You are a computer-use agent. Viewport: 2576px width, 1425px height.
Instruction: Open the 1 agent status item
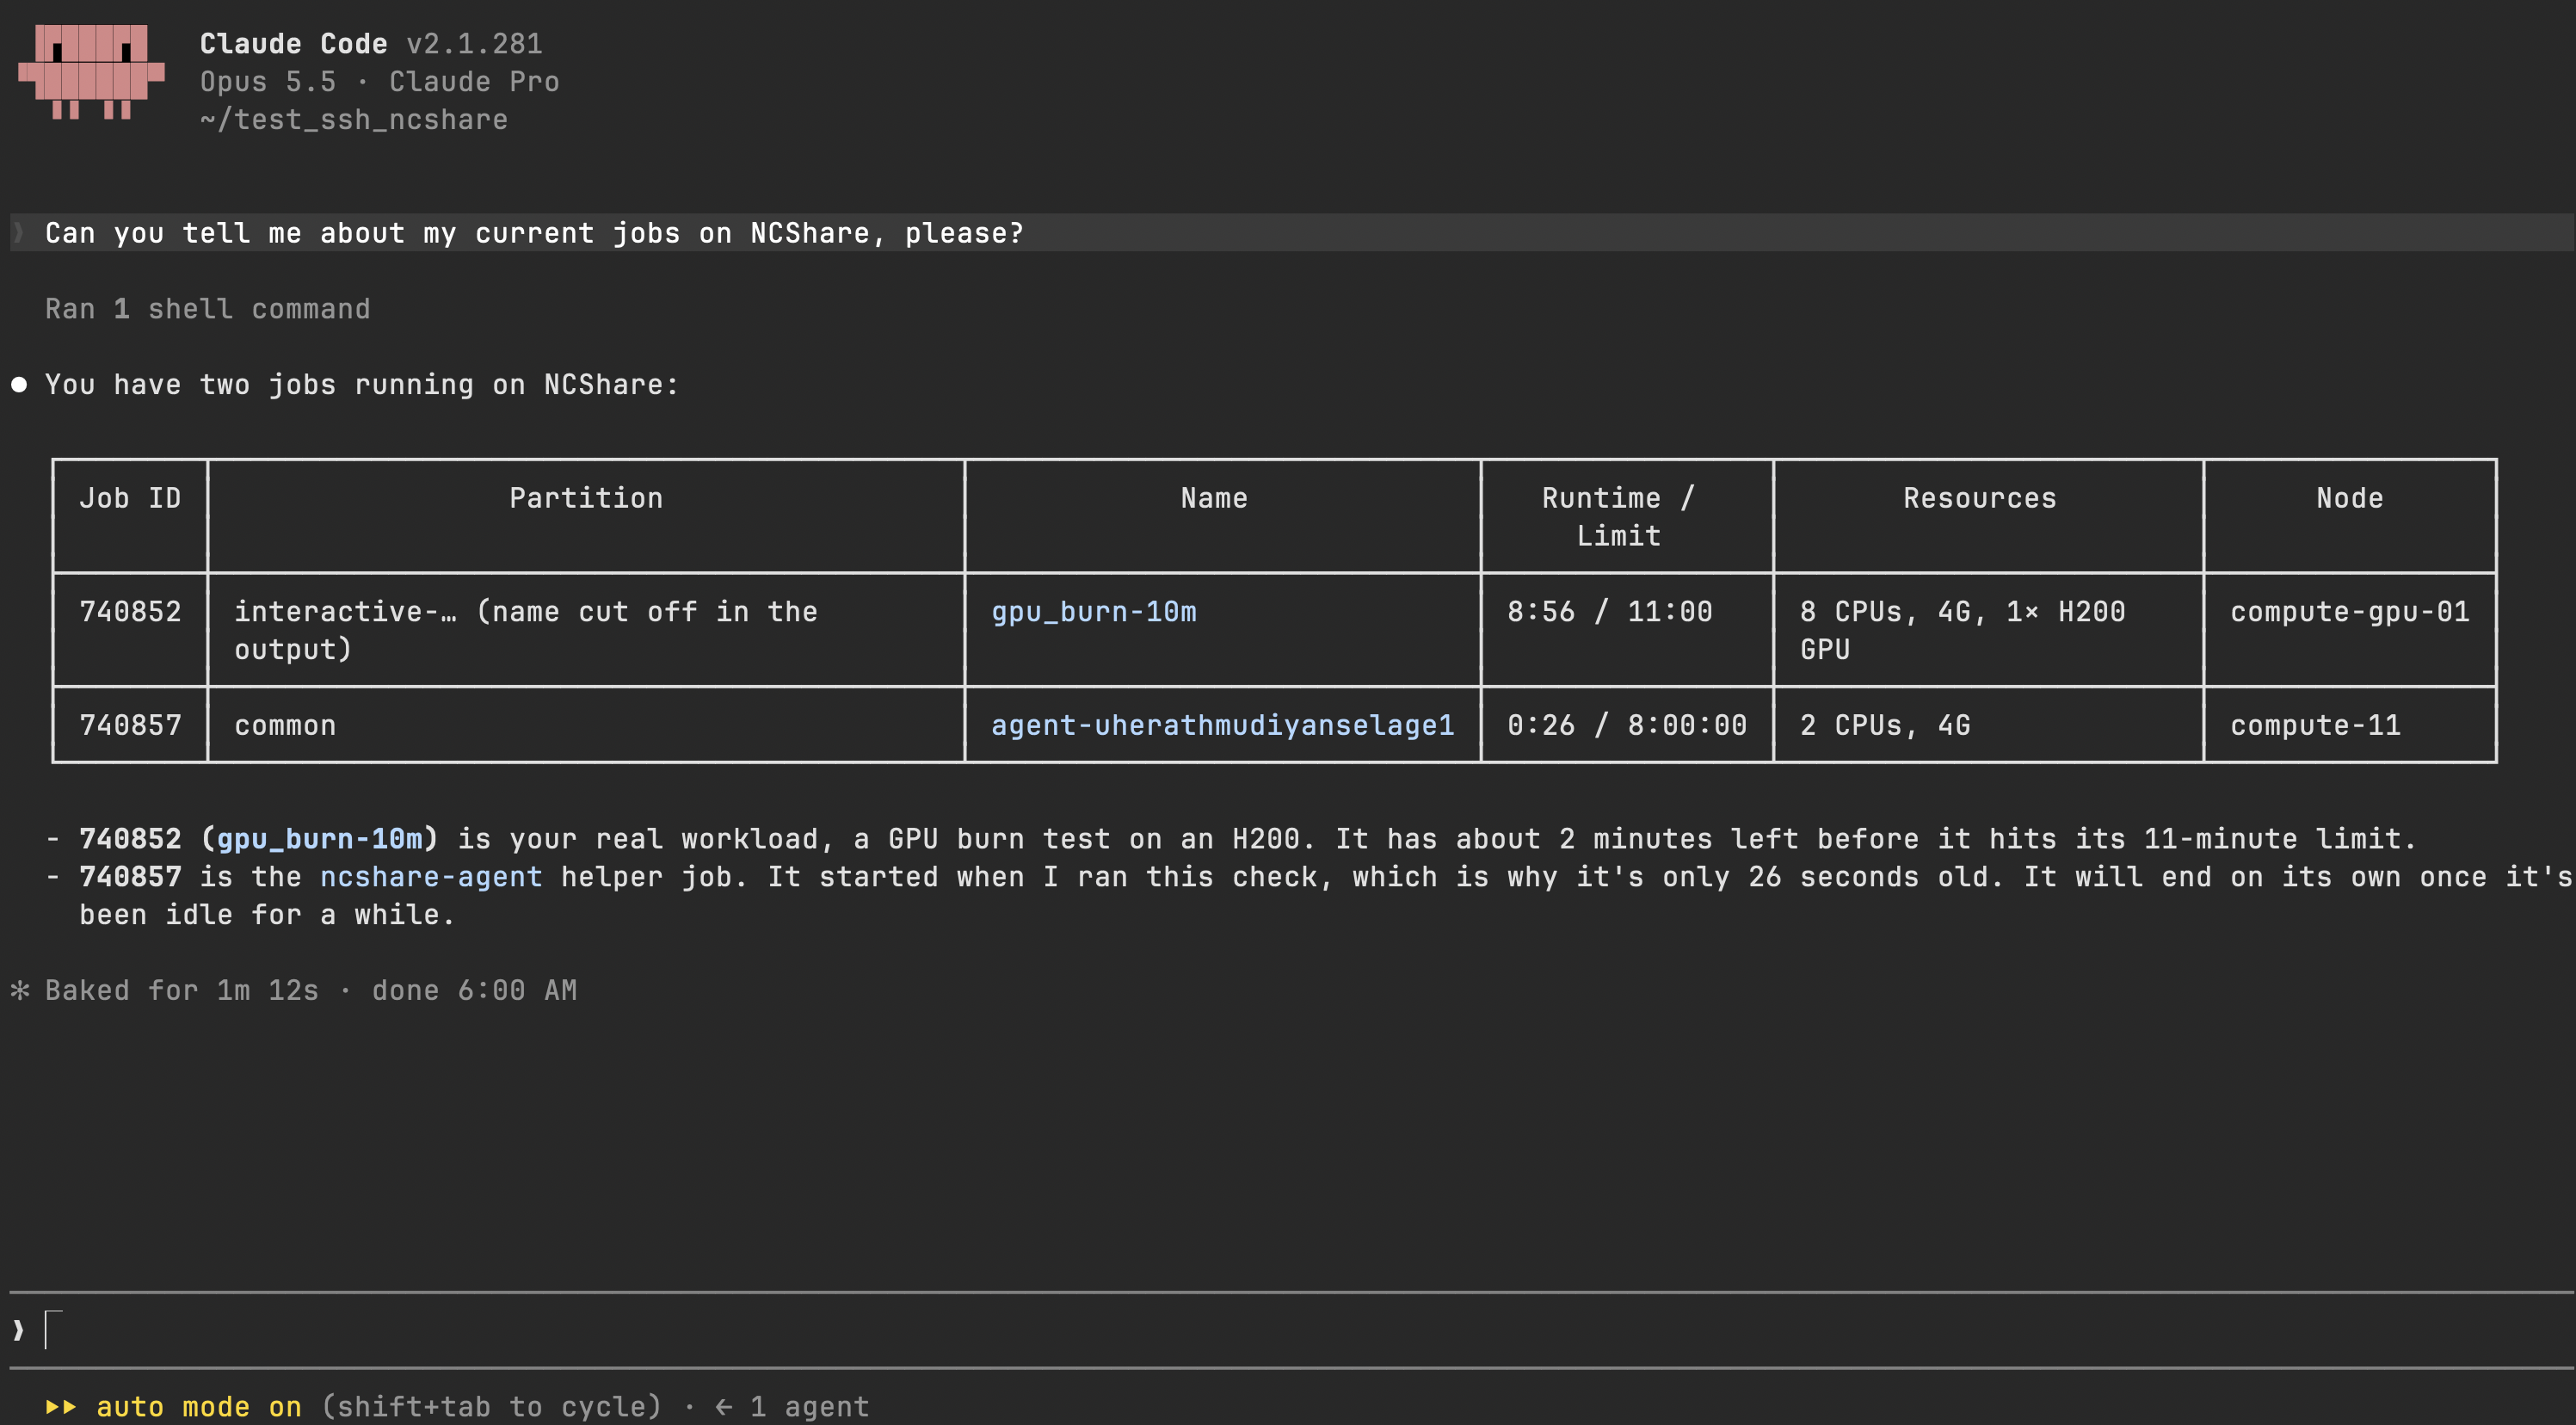pos(809,1406)
